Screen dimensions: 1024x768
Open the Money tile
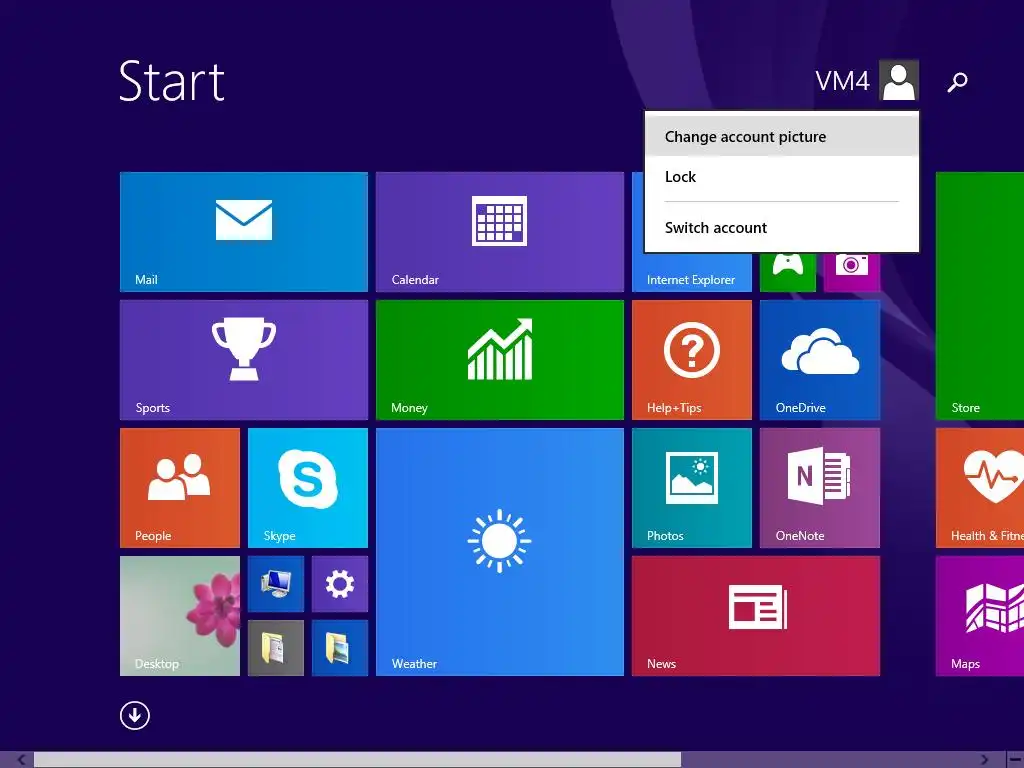[500, 360]
